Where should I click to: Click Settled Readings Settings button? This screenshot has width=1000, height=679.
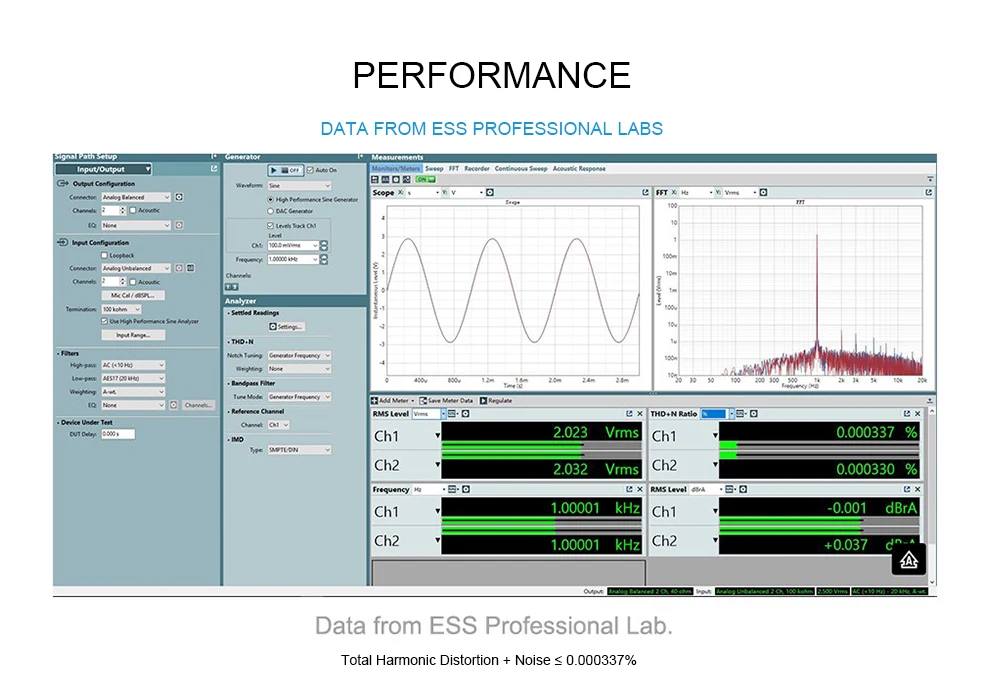(286, 326)
